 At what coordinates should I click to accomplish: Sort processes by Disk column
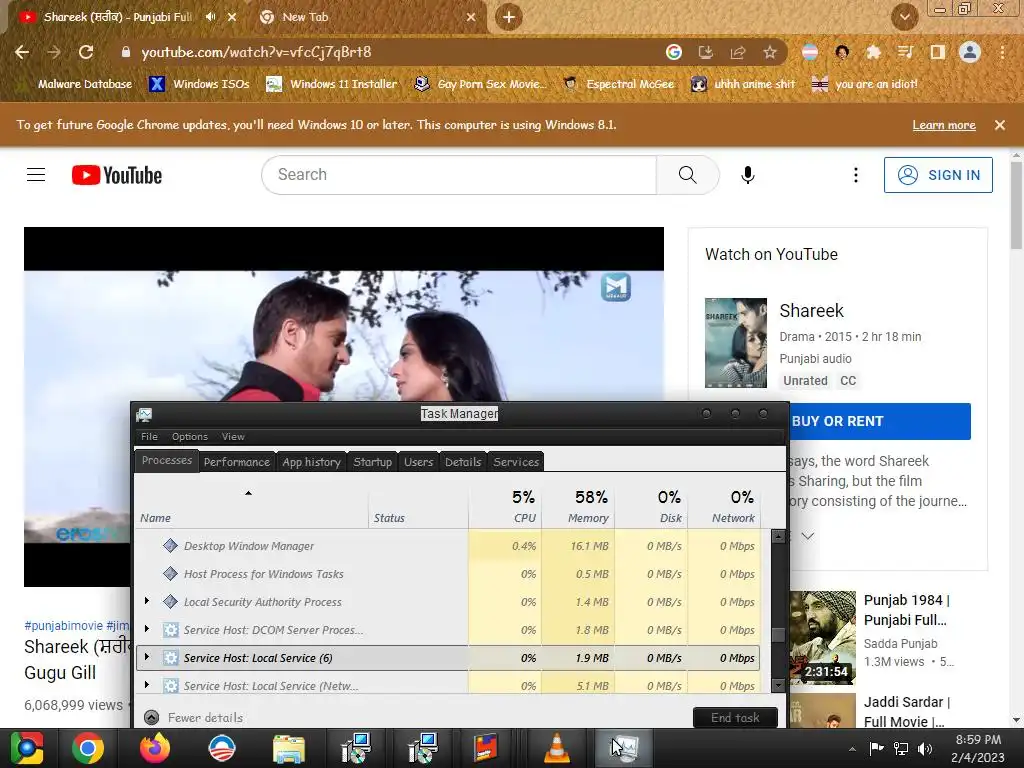click(650, 506)
